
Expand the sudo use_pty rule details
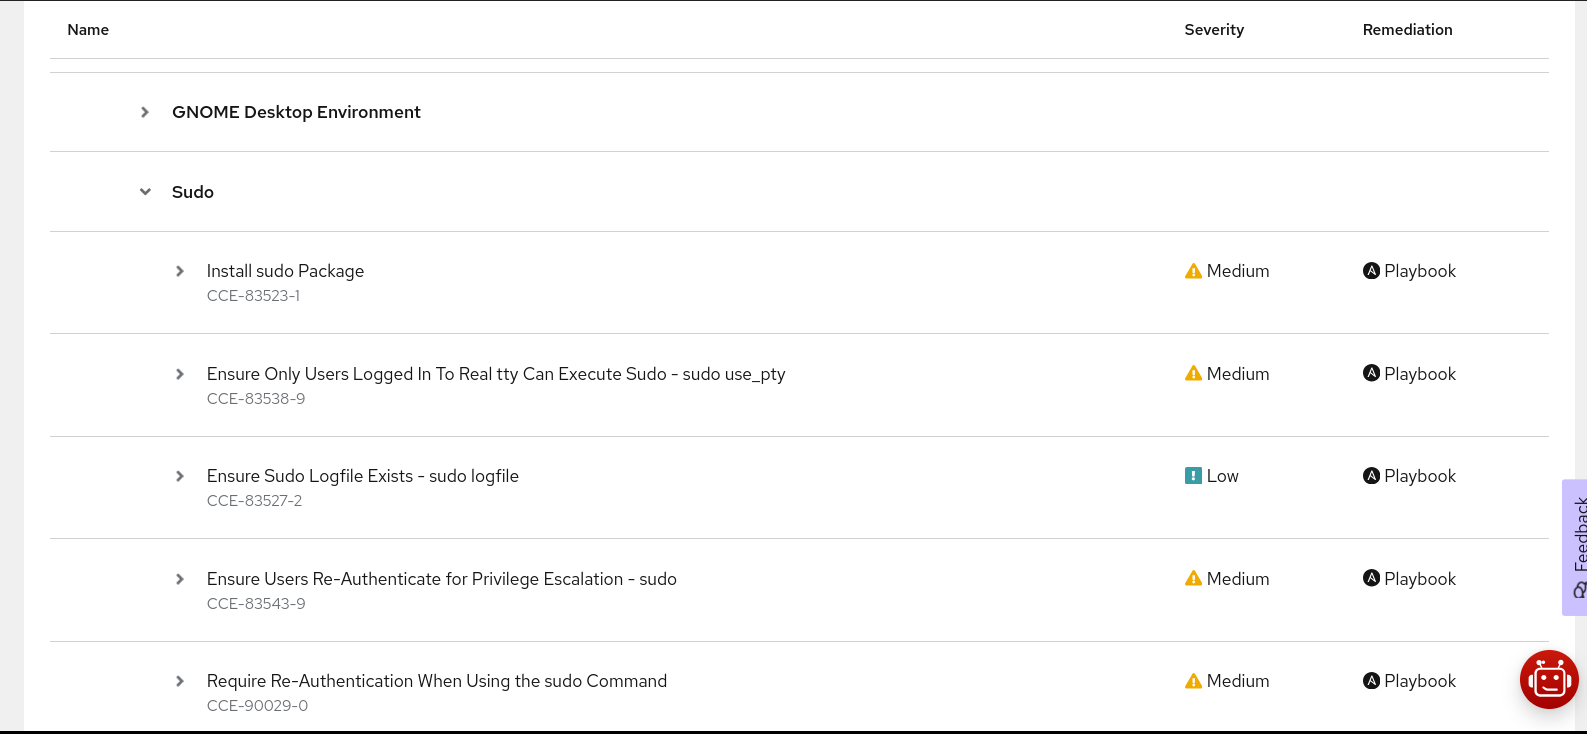(x=180, y=374)
